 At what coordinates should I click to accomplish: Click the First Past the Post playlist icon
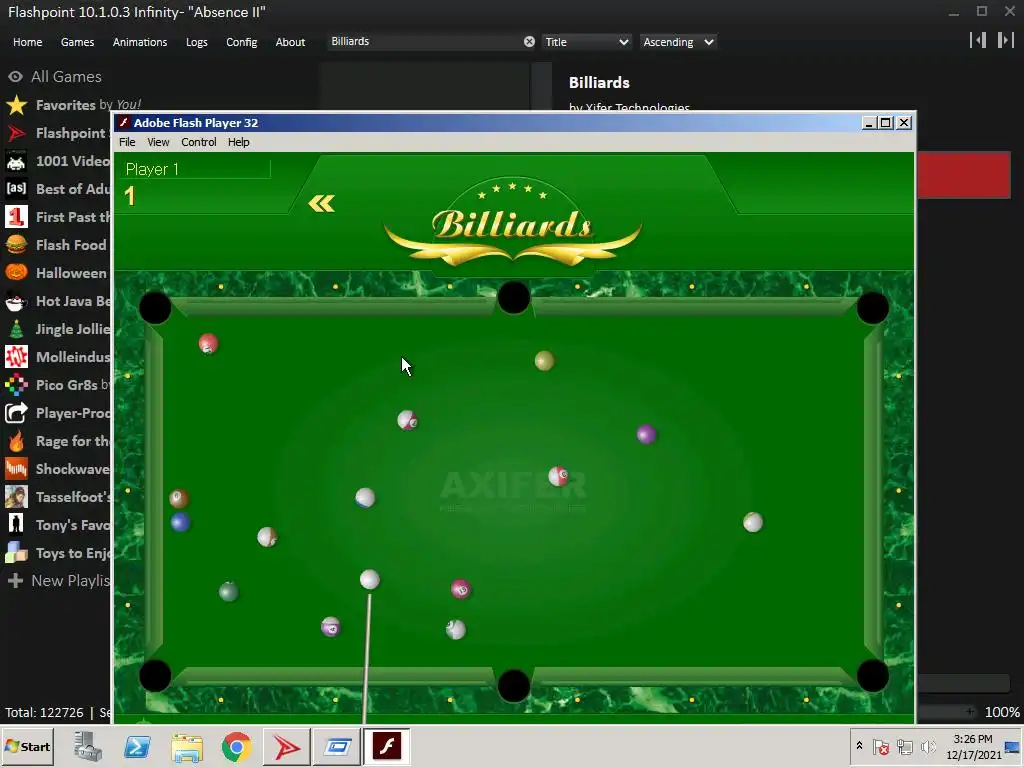click(x=16, y=217)
